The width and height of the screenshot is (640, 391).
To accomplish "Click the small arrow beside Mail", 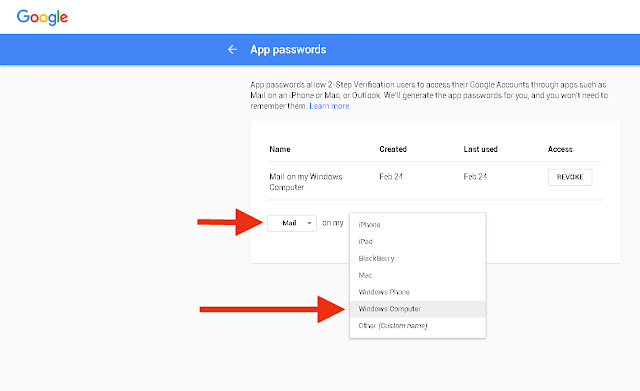I will coord(309,223).
